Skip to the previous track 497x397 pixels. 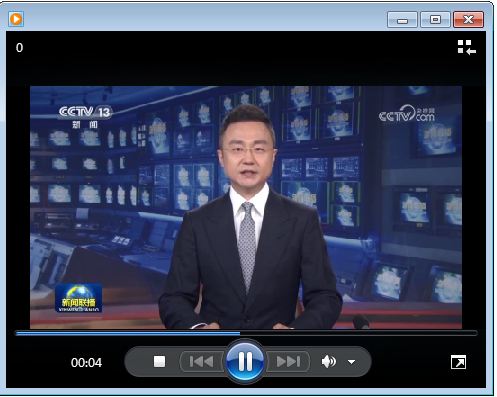point(202,361)
